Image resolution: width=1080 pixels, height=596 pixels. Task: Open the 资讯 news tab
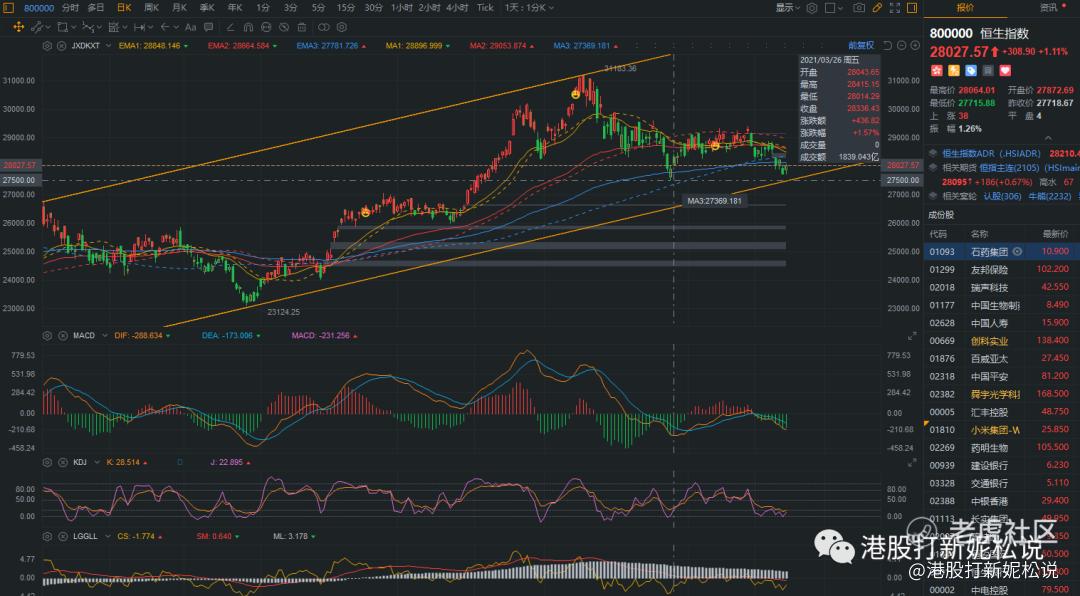[1048, 8]
